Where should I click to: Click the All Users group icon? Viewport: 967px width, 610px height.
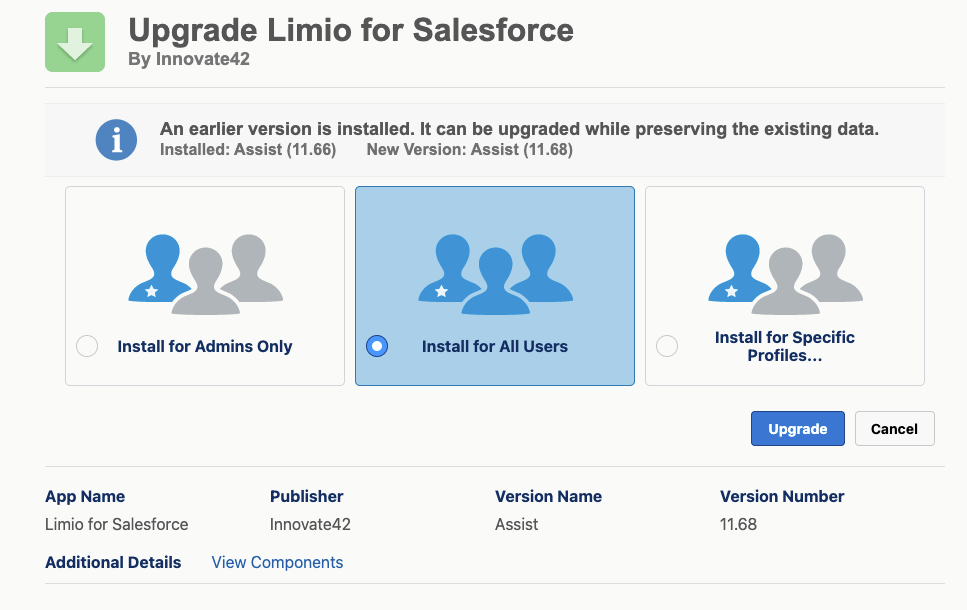(495, 274)
